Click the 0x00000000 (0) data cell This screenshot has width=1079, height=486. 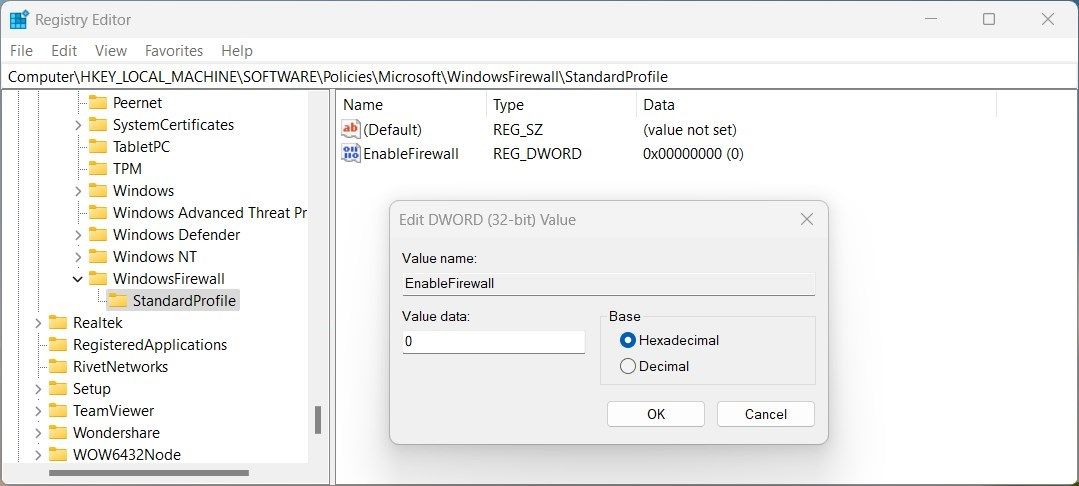pos(693,154)
